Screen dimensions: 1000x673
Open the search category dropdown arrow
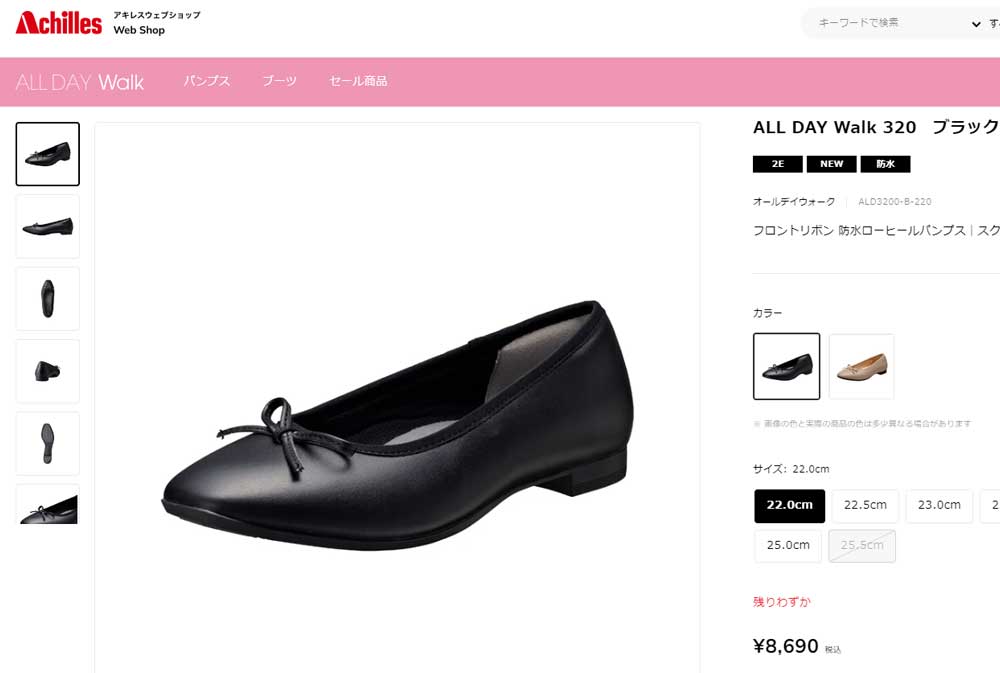tap(976, 24)
